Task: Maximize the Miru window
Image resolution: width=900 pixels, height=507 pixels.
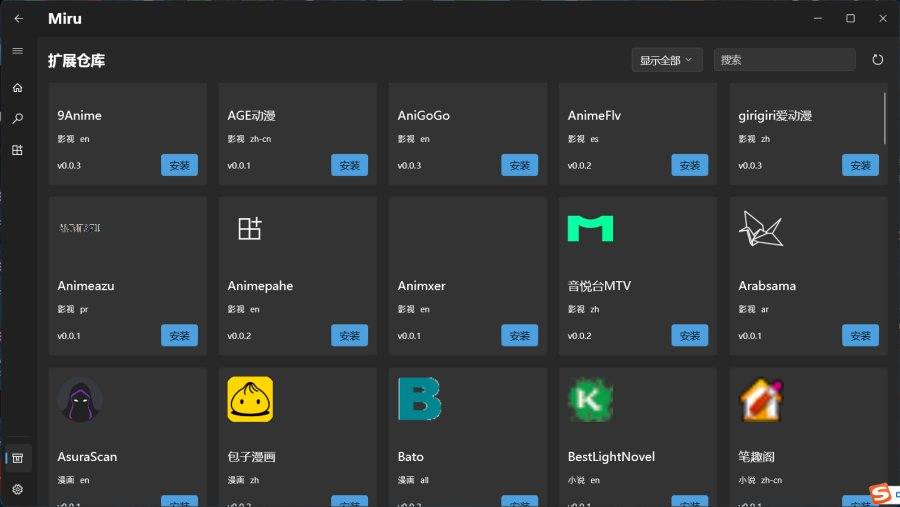Action: click(850, 18)
